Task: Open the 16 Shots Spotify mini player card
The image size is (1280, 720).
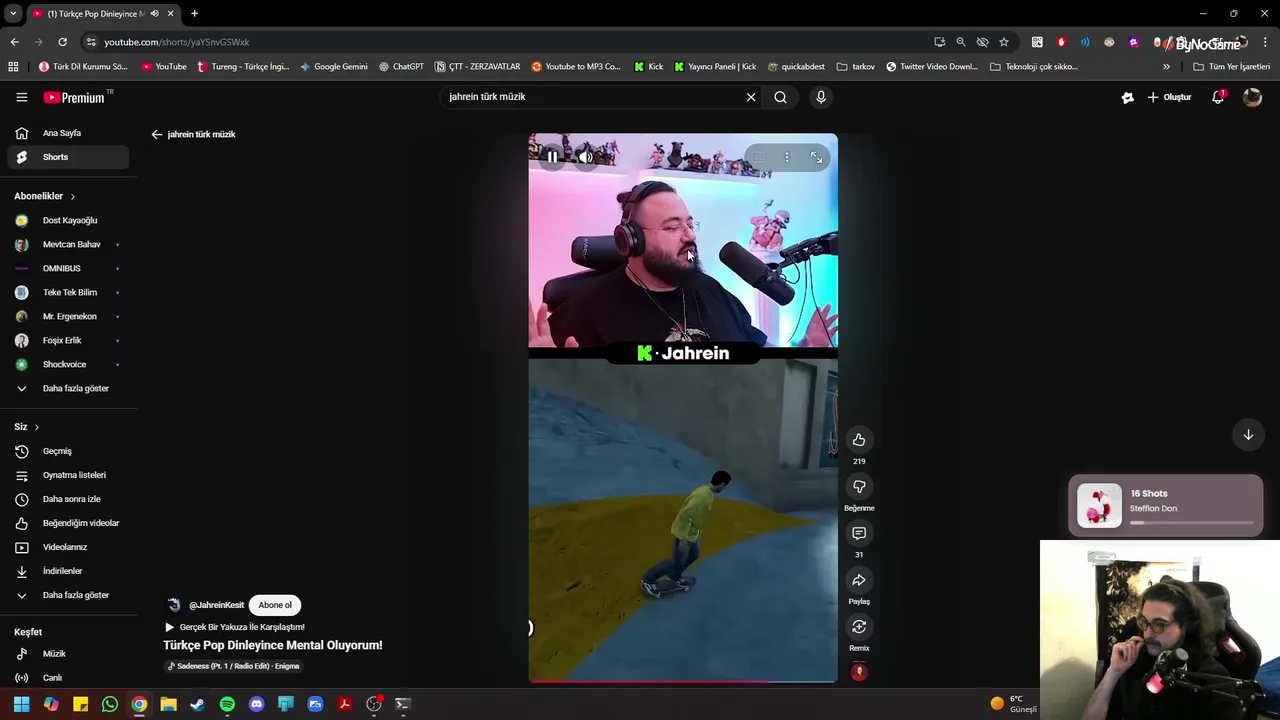Action: [1165, 506]
